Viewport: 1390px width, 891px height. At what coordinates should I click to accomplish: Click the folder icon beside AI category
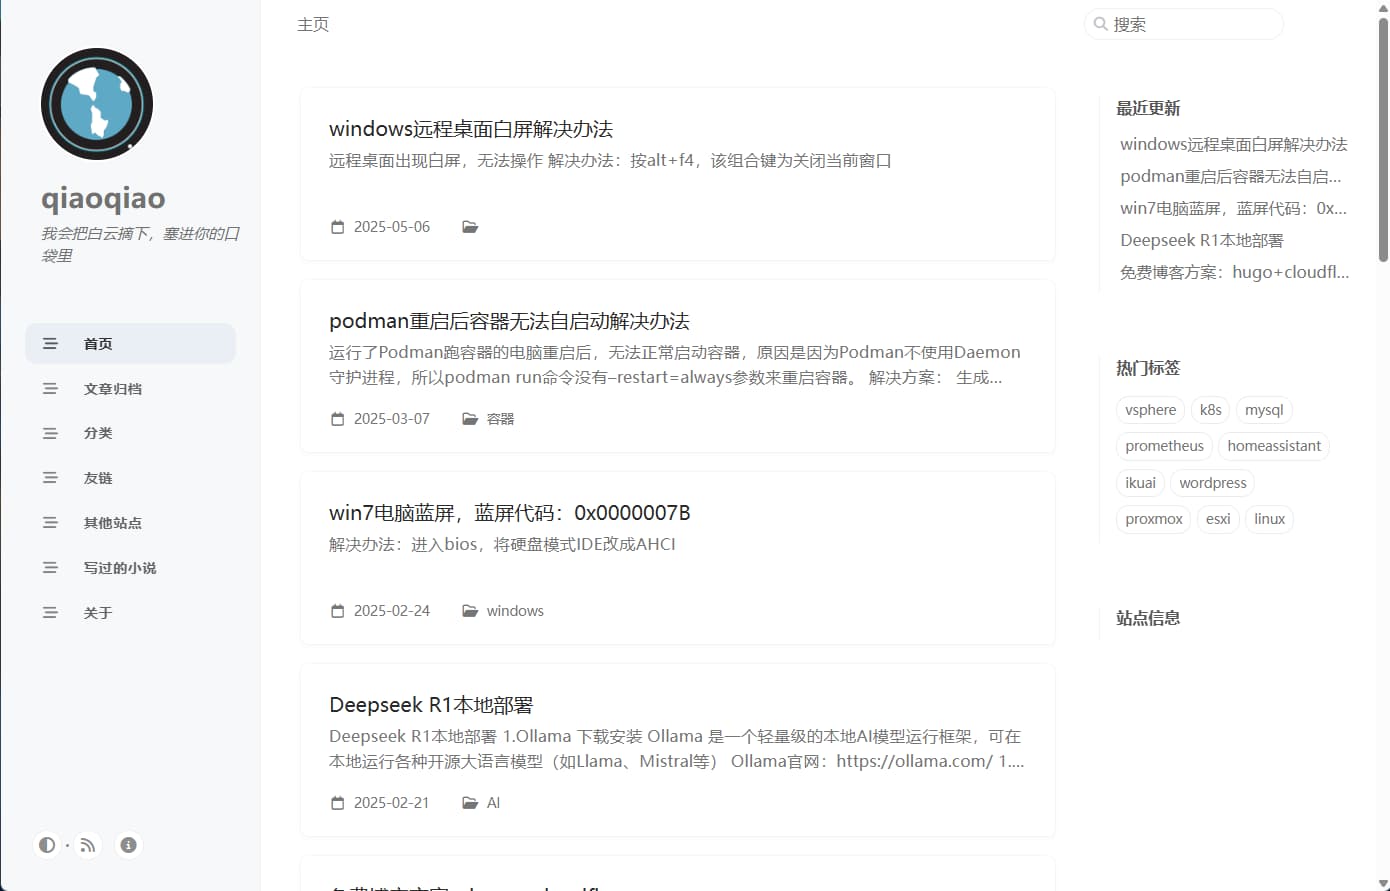click(x=470, y=803)
